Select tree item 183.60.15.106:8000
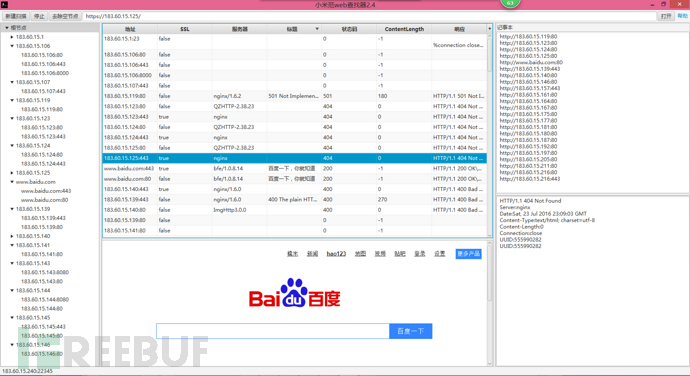This screenshot has width=690, height=376. 45,73
